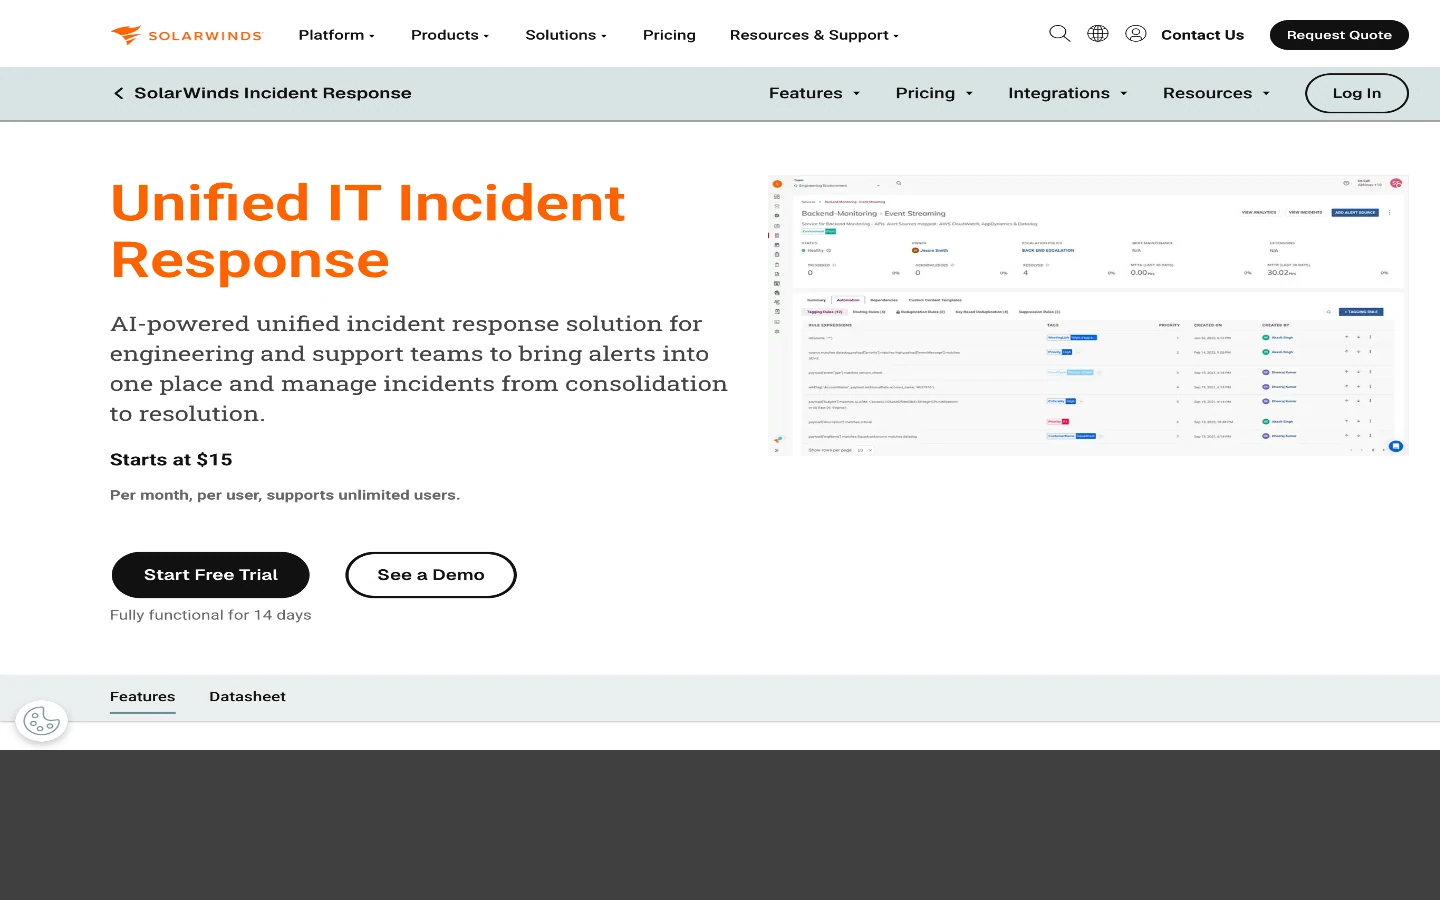Expand Resources & Support menu
1440x900 pixels.
click(x=814, y=35)
